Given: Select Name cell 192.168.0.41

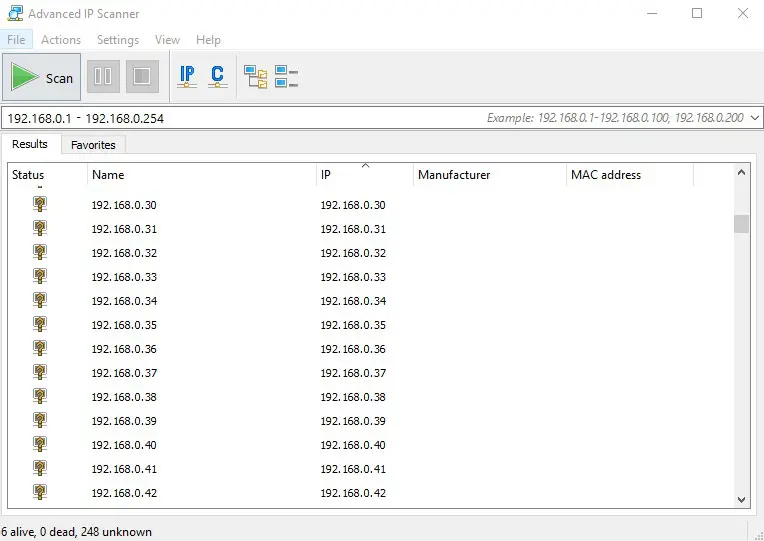Looking at the screenshot, I should pyautogui.click(x=124, y=469).
